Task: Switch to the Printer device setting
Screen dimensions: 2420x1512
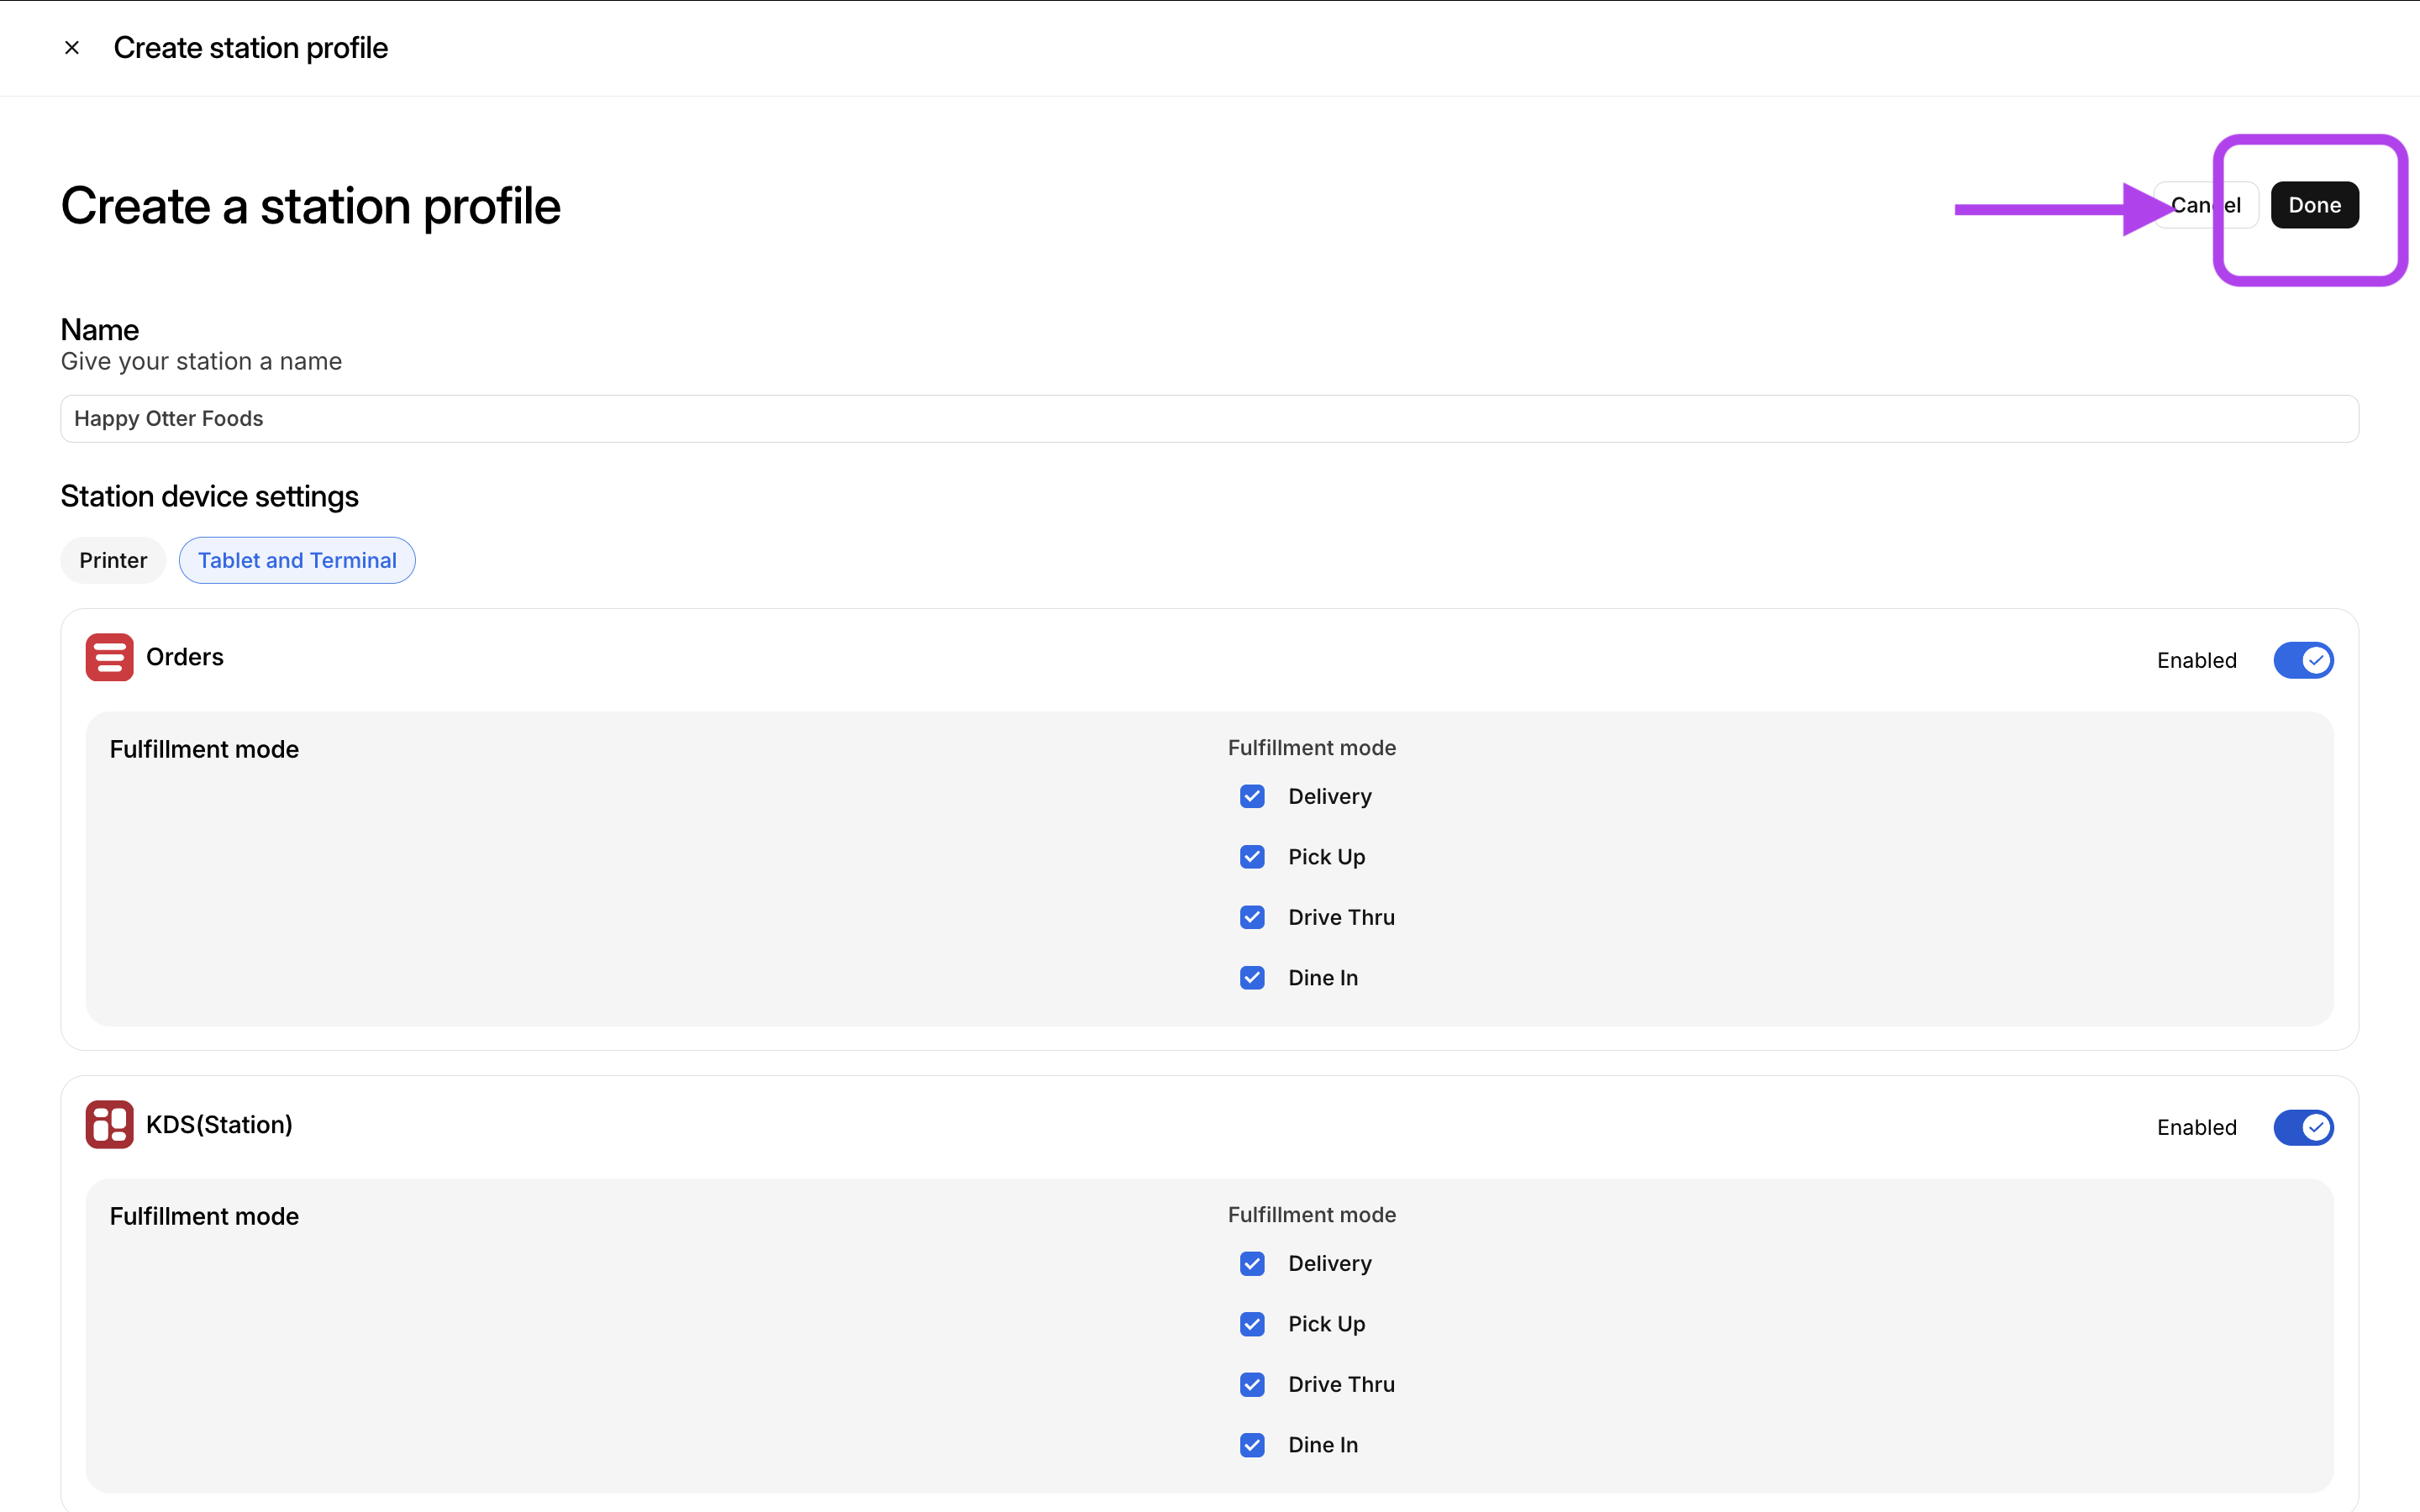Action: tap(113, 560)
